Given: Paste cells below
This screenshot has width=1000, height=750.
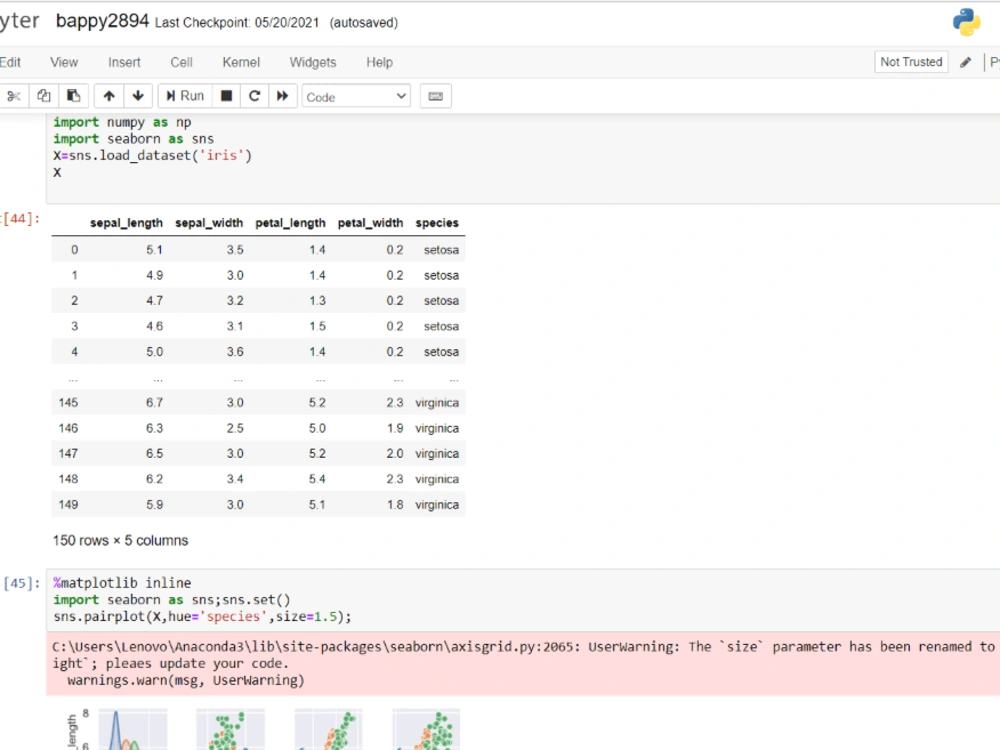Looking at the screenshot, I should coord(73,95).
